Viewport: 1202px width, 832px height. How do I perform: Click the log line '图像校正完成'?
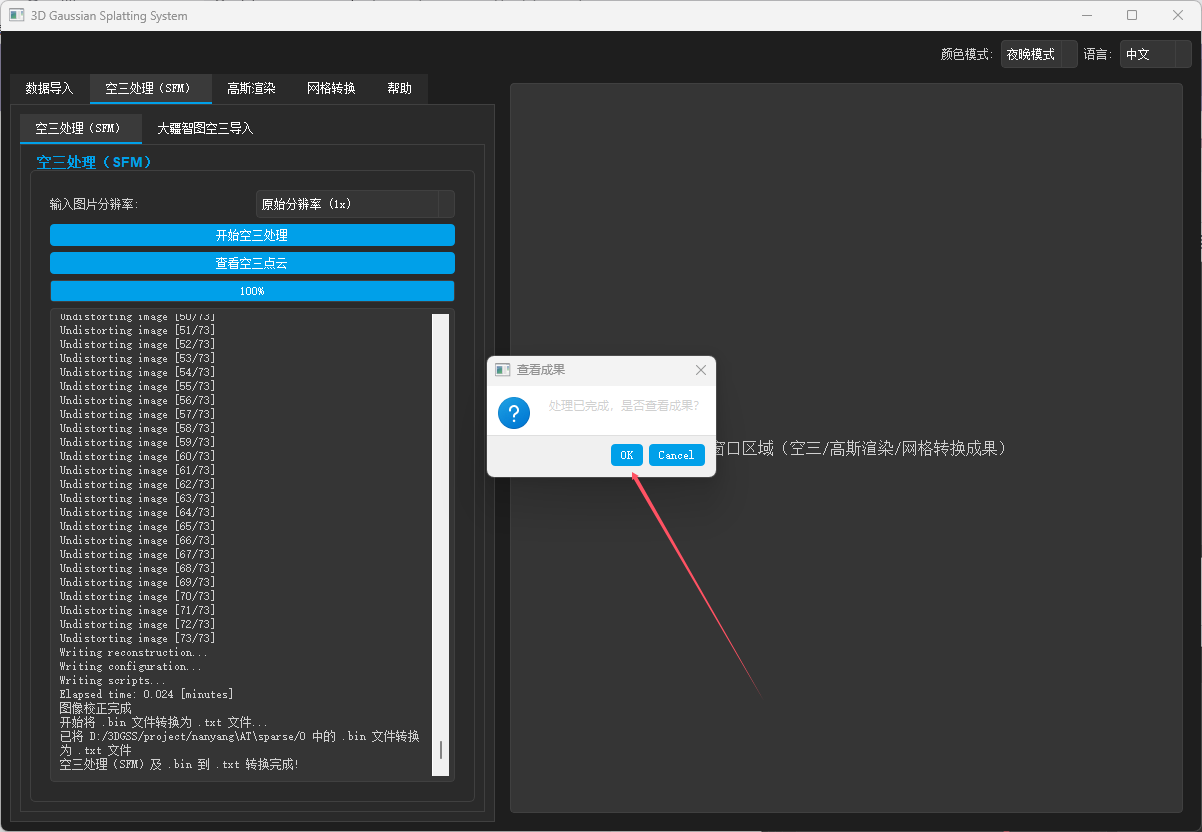(x=95, y=708)
